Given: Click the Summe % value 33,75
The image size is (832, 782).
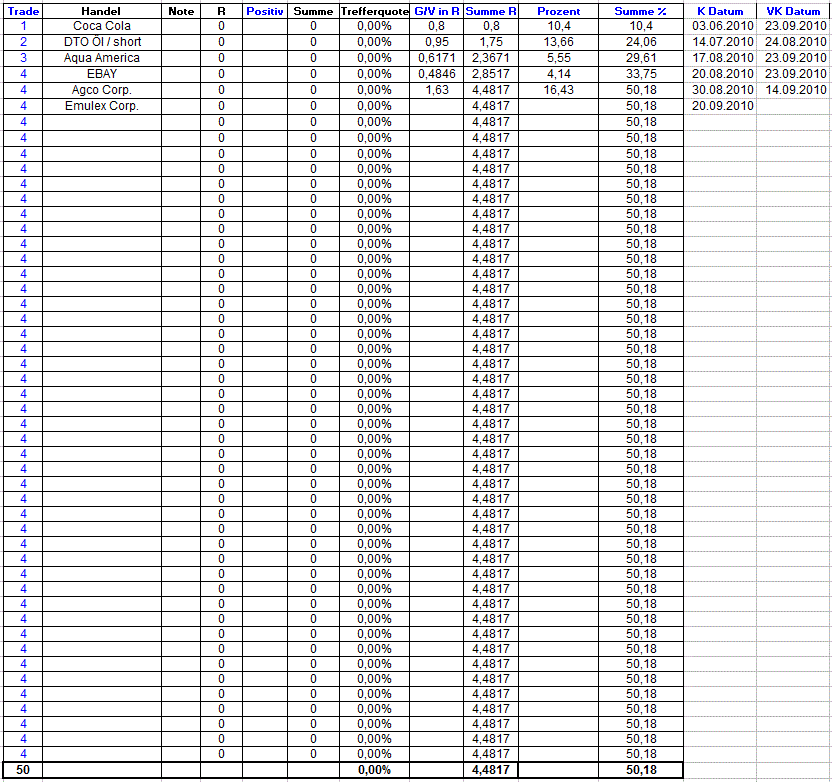Looking at the screenshot, I should pyautogui.click(x=641, y=74).
